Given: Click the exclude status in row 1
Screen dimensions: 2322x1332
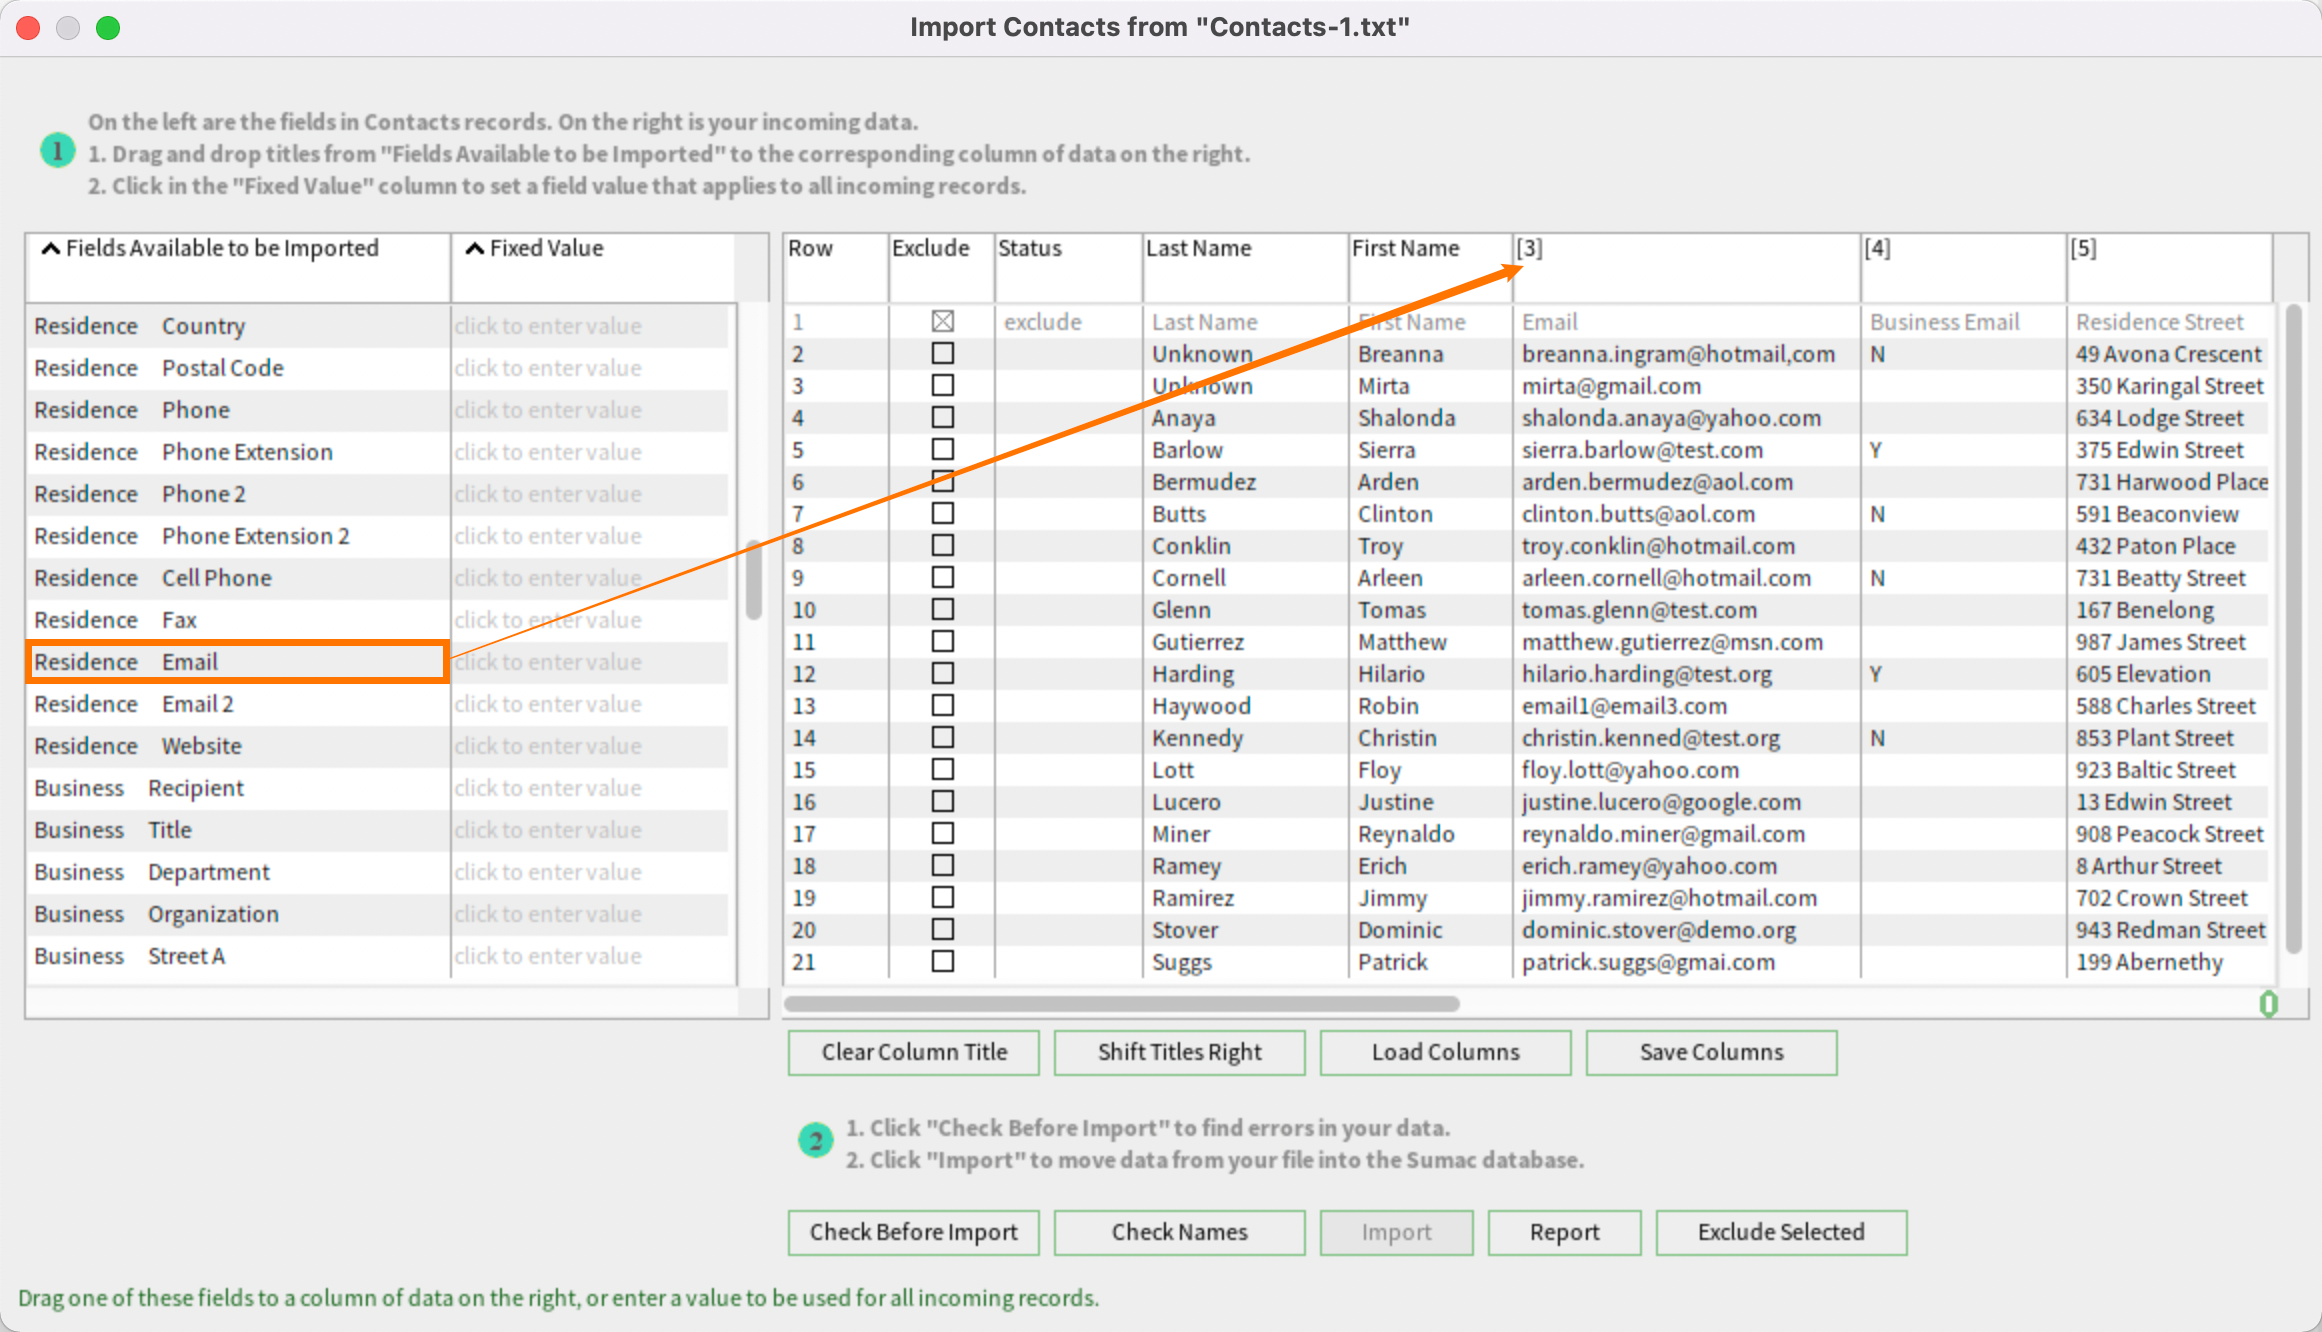Looking at the screenshot, I should [x=1043, y=322].
